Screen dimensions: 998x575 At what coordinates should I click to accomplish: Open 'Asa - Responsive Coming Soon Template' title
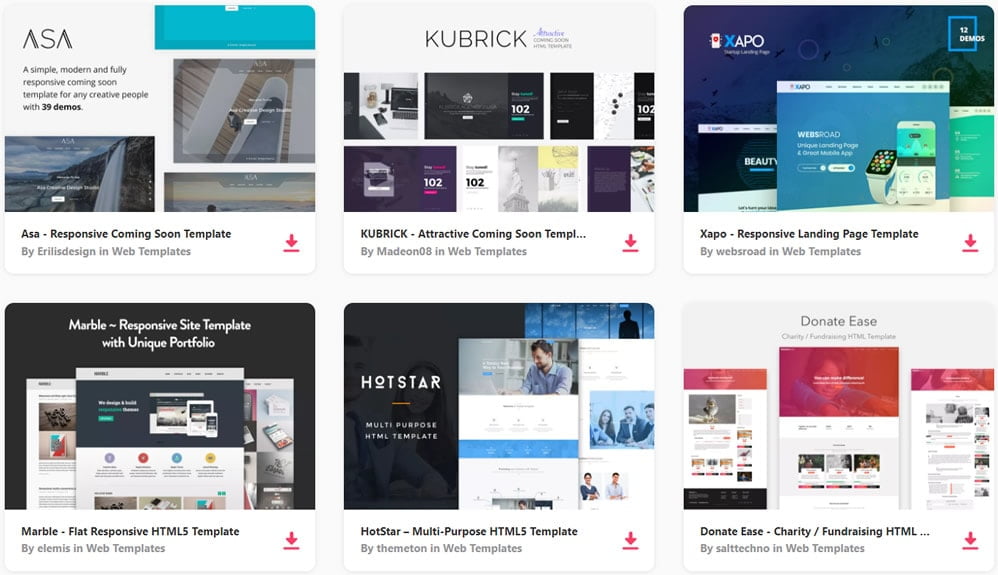point(126,234)
